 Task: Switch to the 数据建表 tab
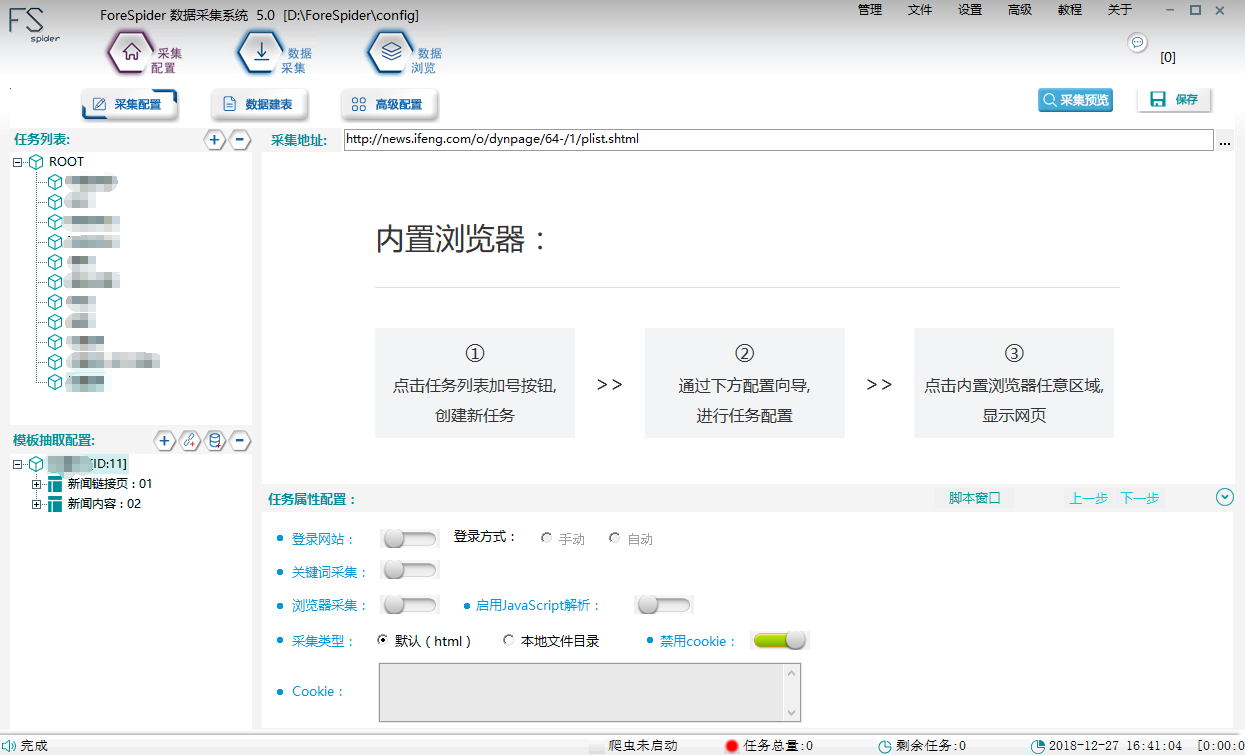pyautogui.click(x=259, y=104)
